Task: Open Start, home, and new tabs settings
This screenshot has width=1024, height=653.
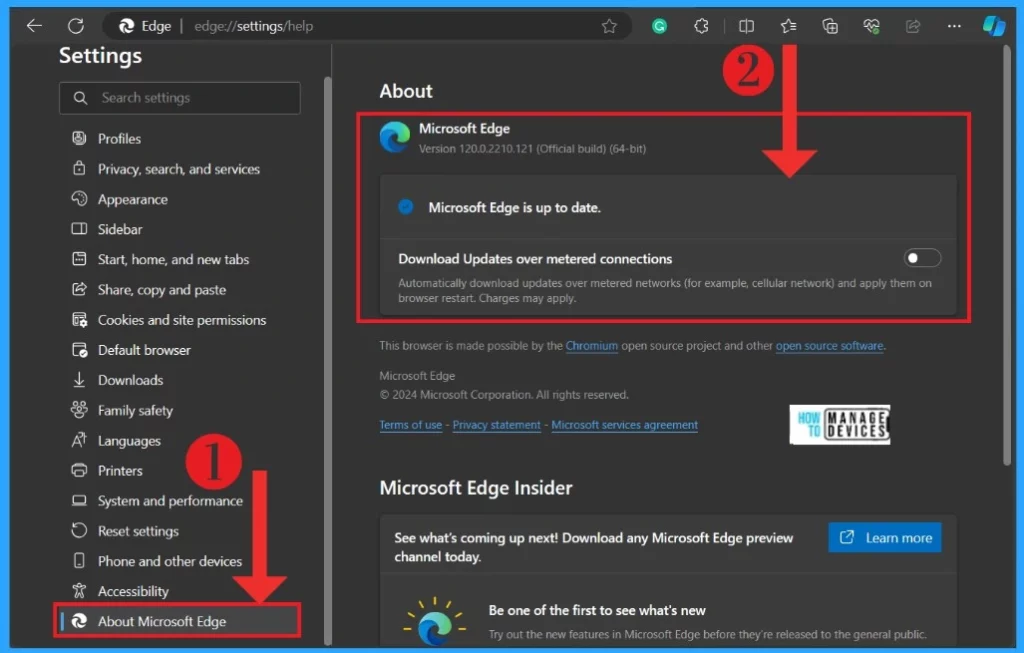Action: click(x=173, y=259)
